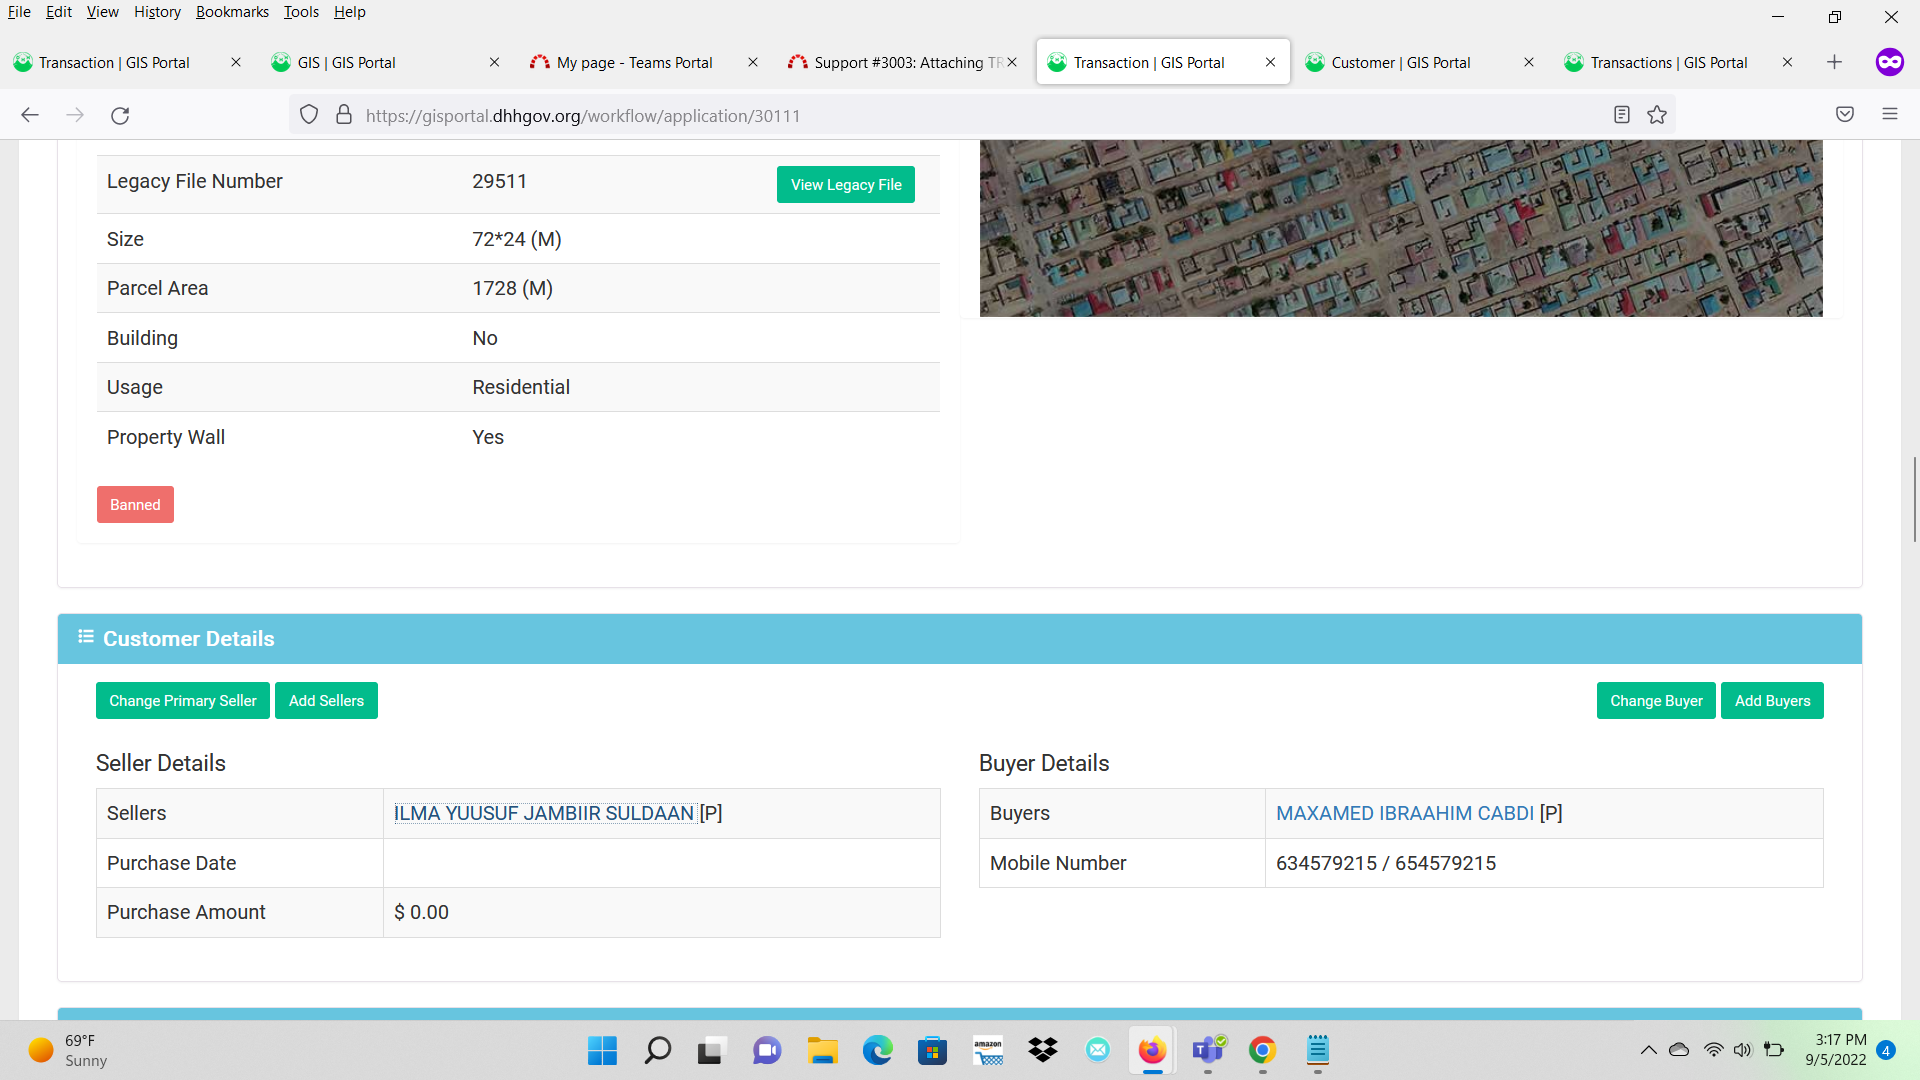The image size is (1920, 1080).
Task: Select mobile number 634579215 / 654579215
Action: 1386,864
